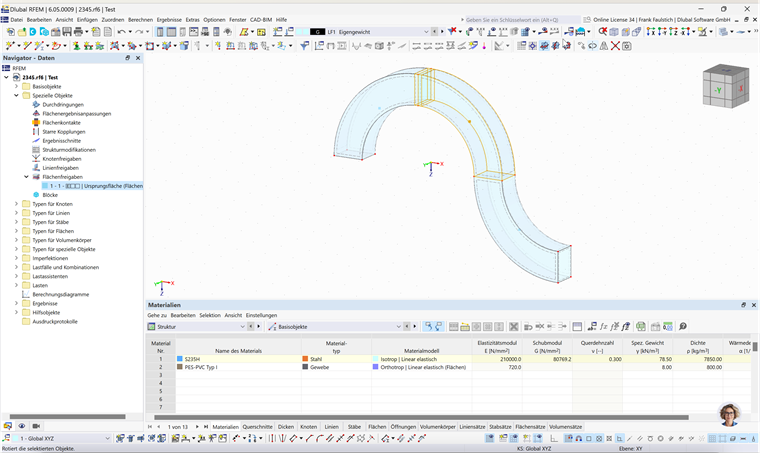Close the Navigator - Daten panel
The height and width of the screenshot is (453, 760).
[x=138, y=58]
